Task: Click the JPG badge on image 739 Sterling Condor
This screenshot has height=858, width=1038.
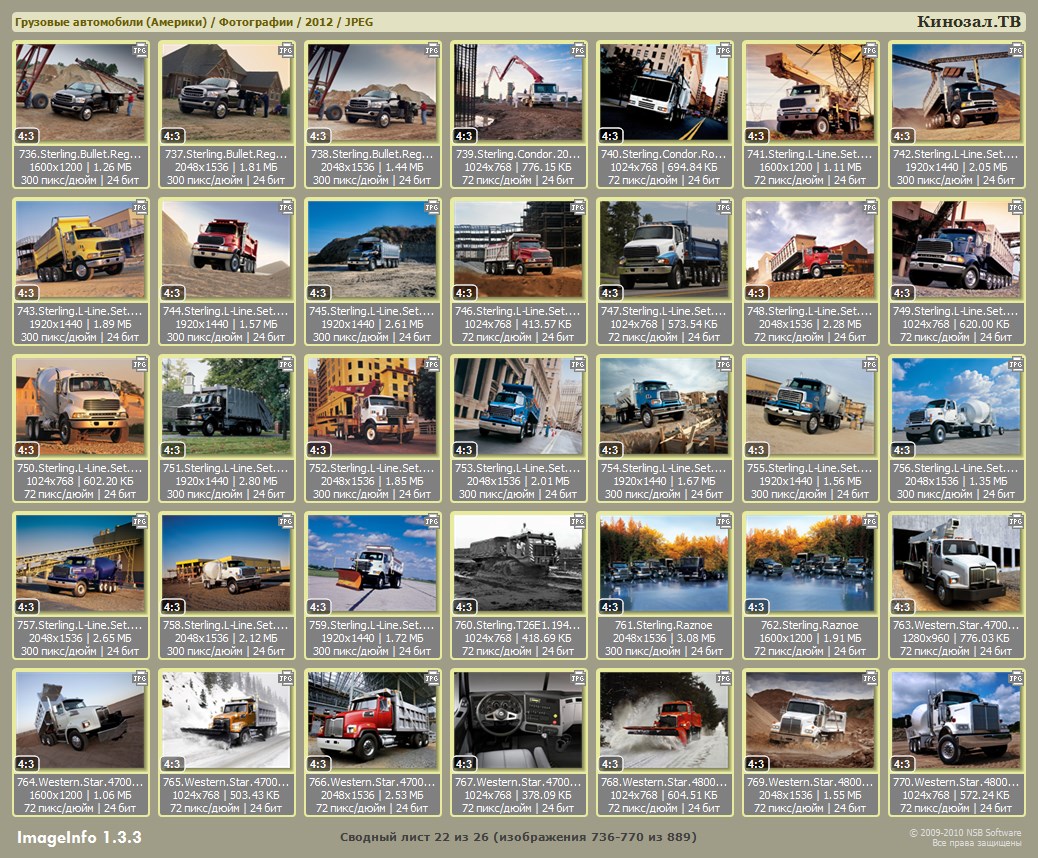Action: coord(578,50)
